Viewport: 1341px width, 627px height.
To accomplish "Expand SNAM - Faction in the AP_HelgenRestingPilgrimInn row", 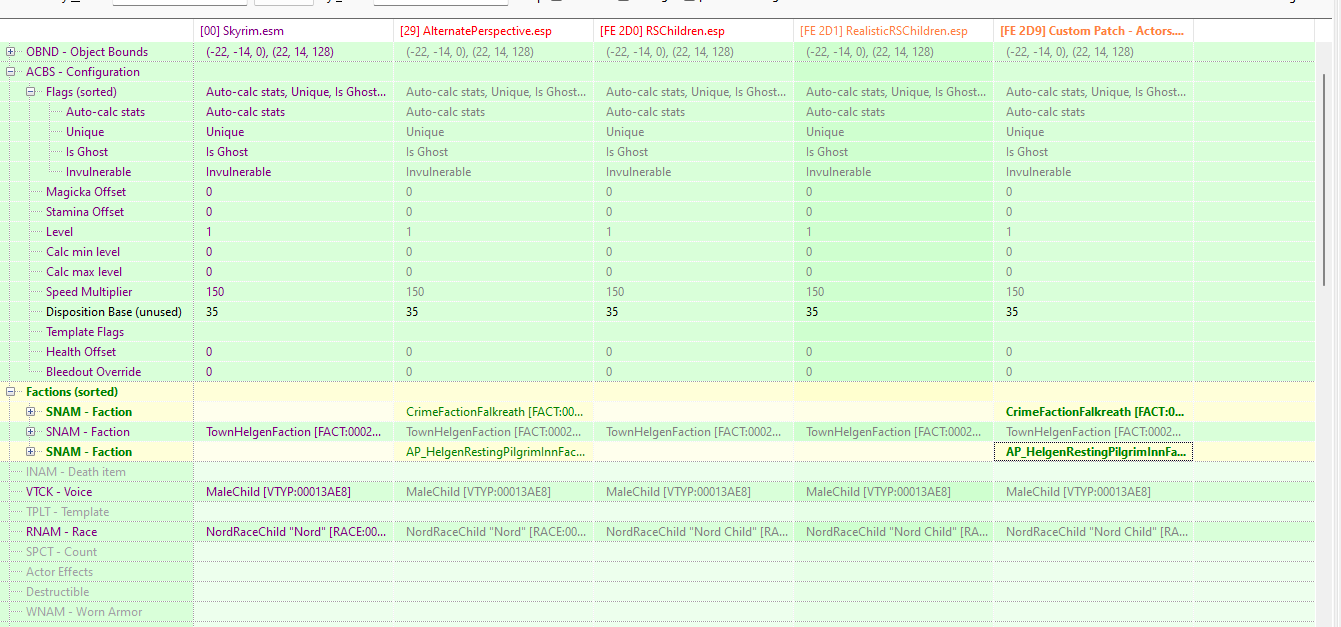I will pos(31,452).
